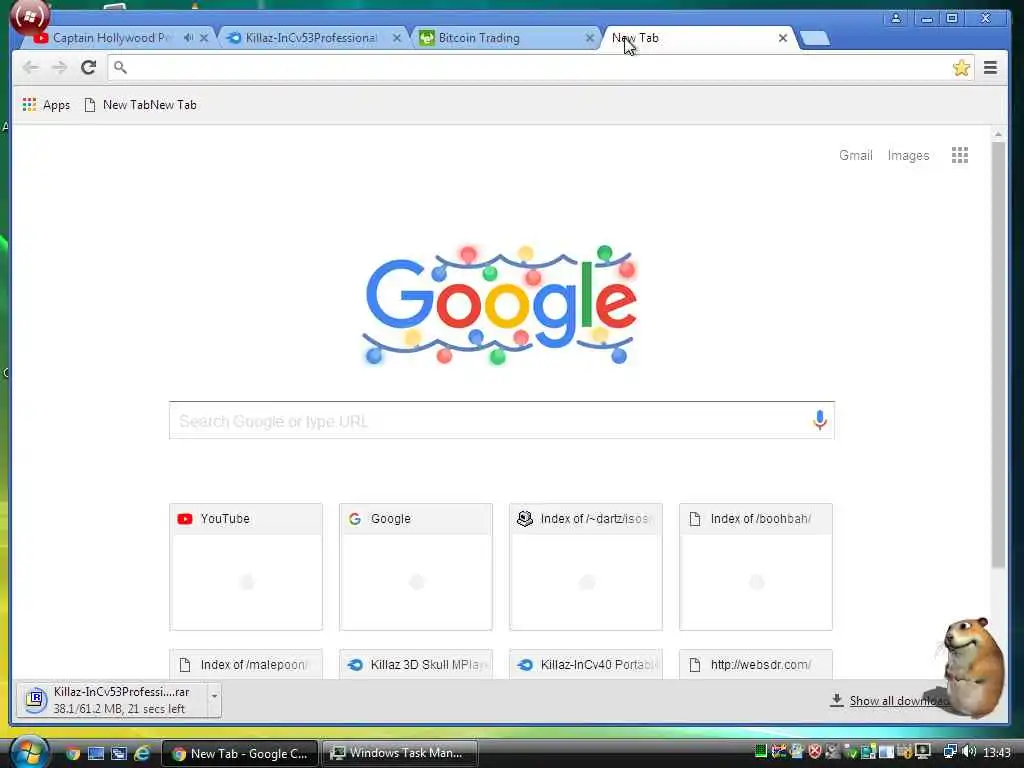
Task: Click Killaz-InCv53Professi...rar download item
Action: click(112, 700)
